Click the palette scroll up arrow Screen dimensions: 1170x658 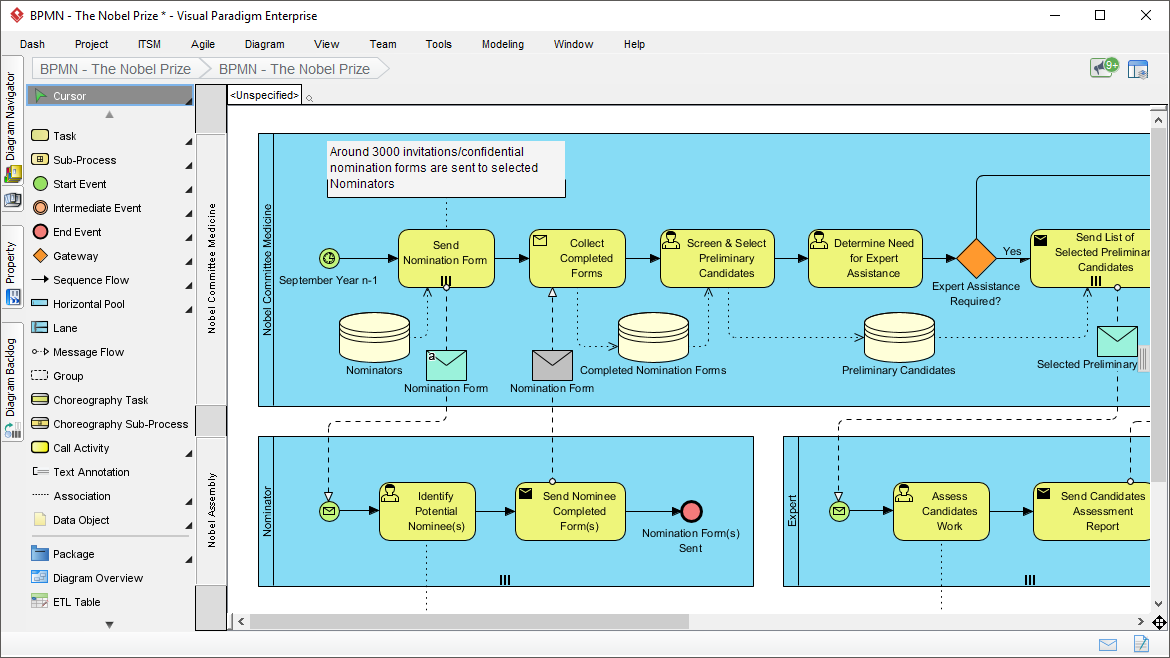point(110,115)
